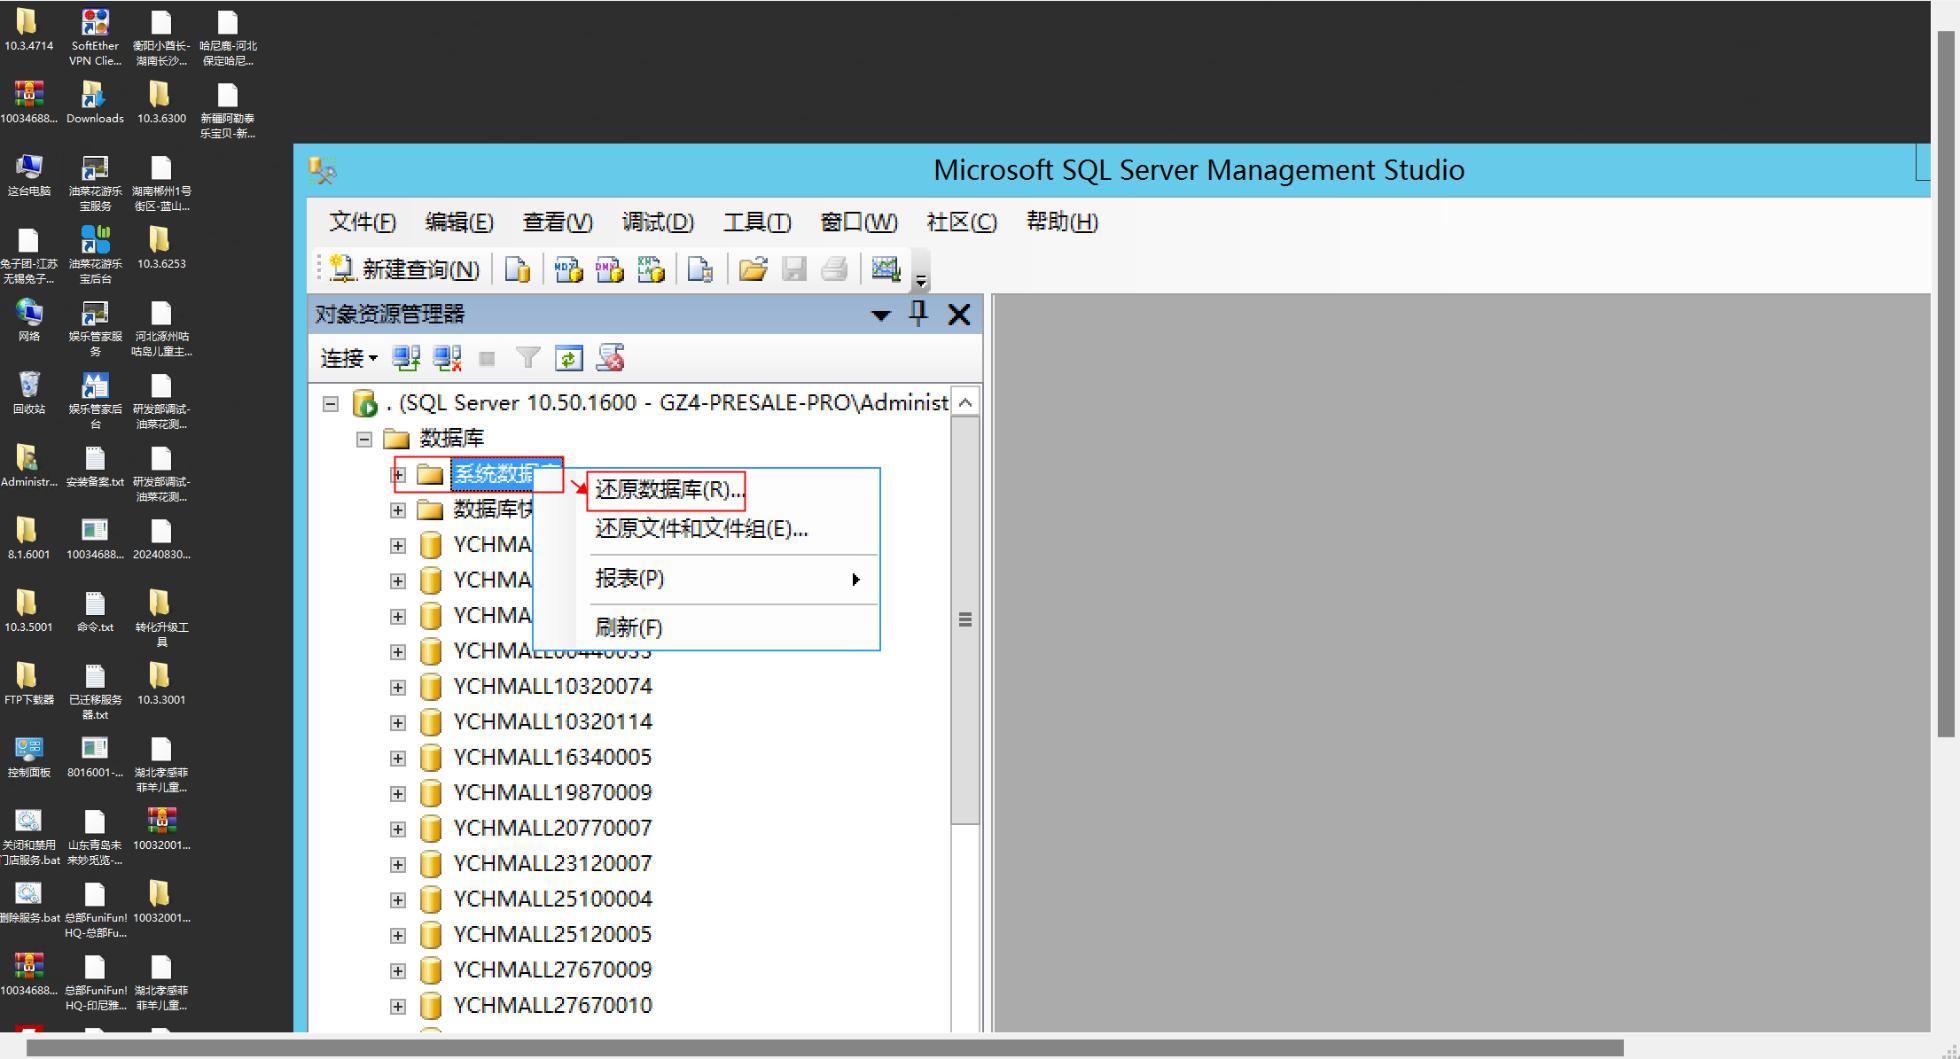Open the 帮助(H) menu
The height and width of the screenshot is (1059, 1960).
pyautogui.click(x=1062, y=222)
